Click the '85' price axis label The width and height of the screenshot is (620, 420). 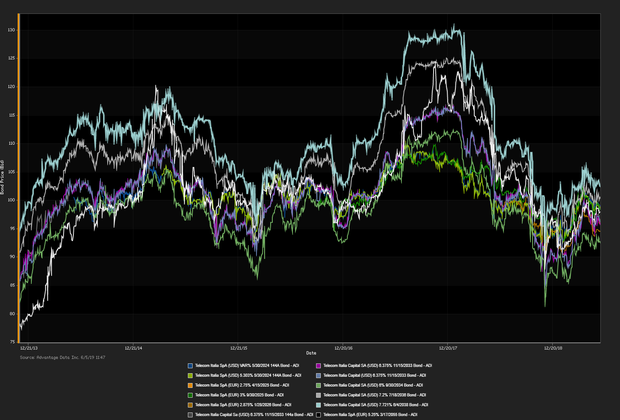point(12,286)
